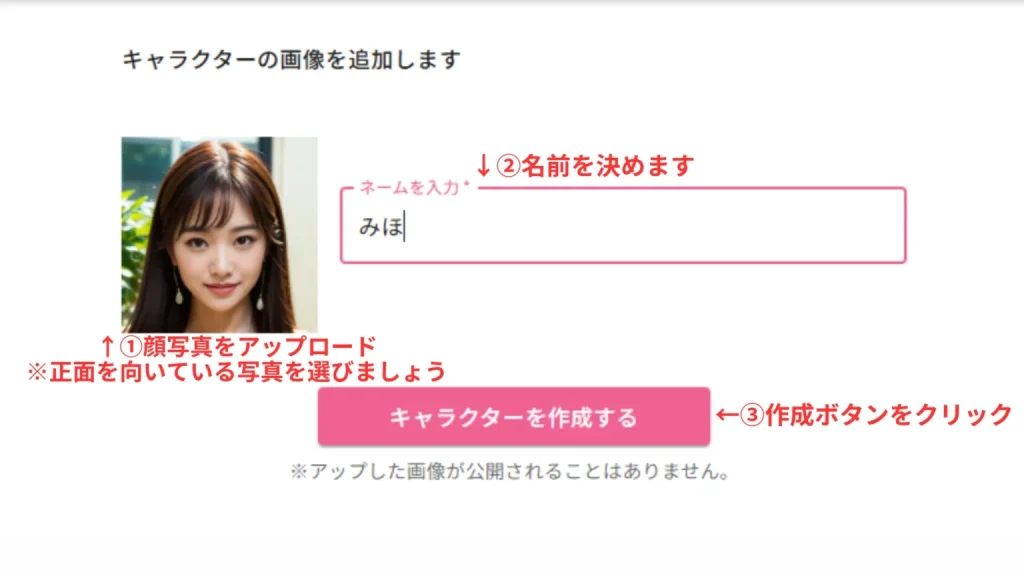
Task: Click the annotation 顔写真をアップロード
Action: click(x=260, y=347)
